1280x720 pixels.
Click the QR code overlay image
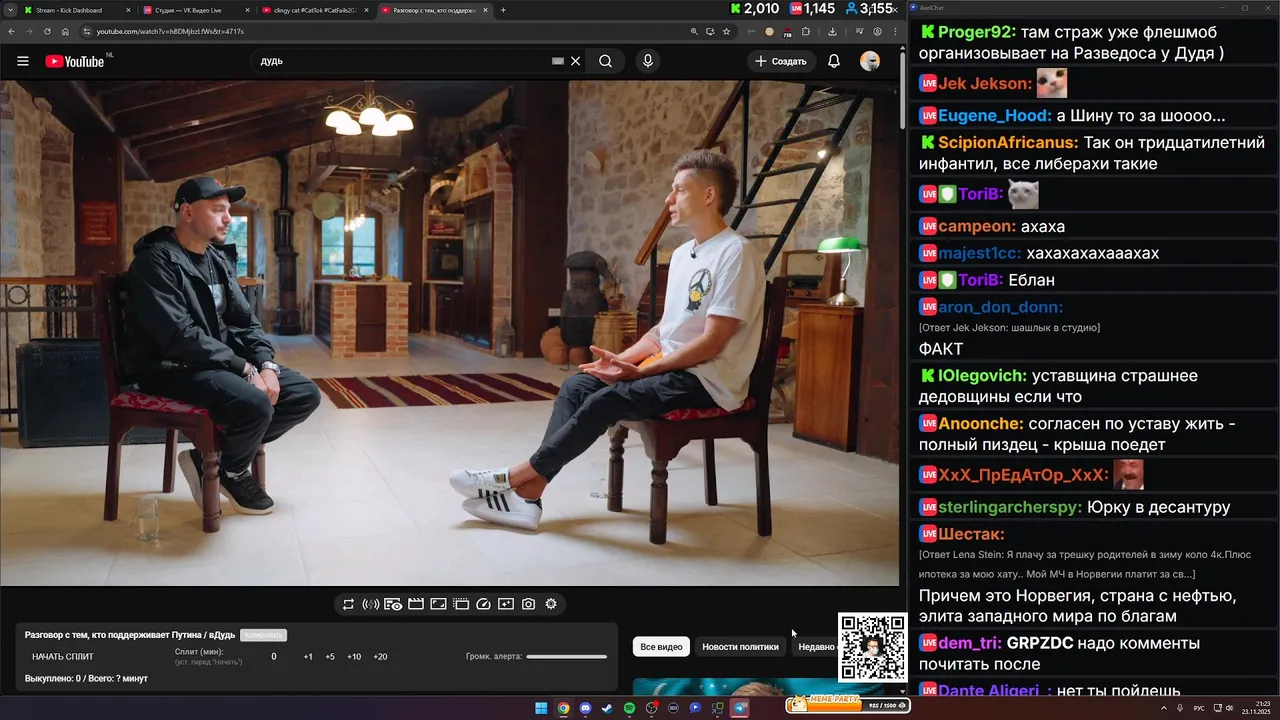(x=872, y=647)
